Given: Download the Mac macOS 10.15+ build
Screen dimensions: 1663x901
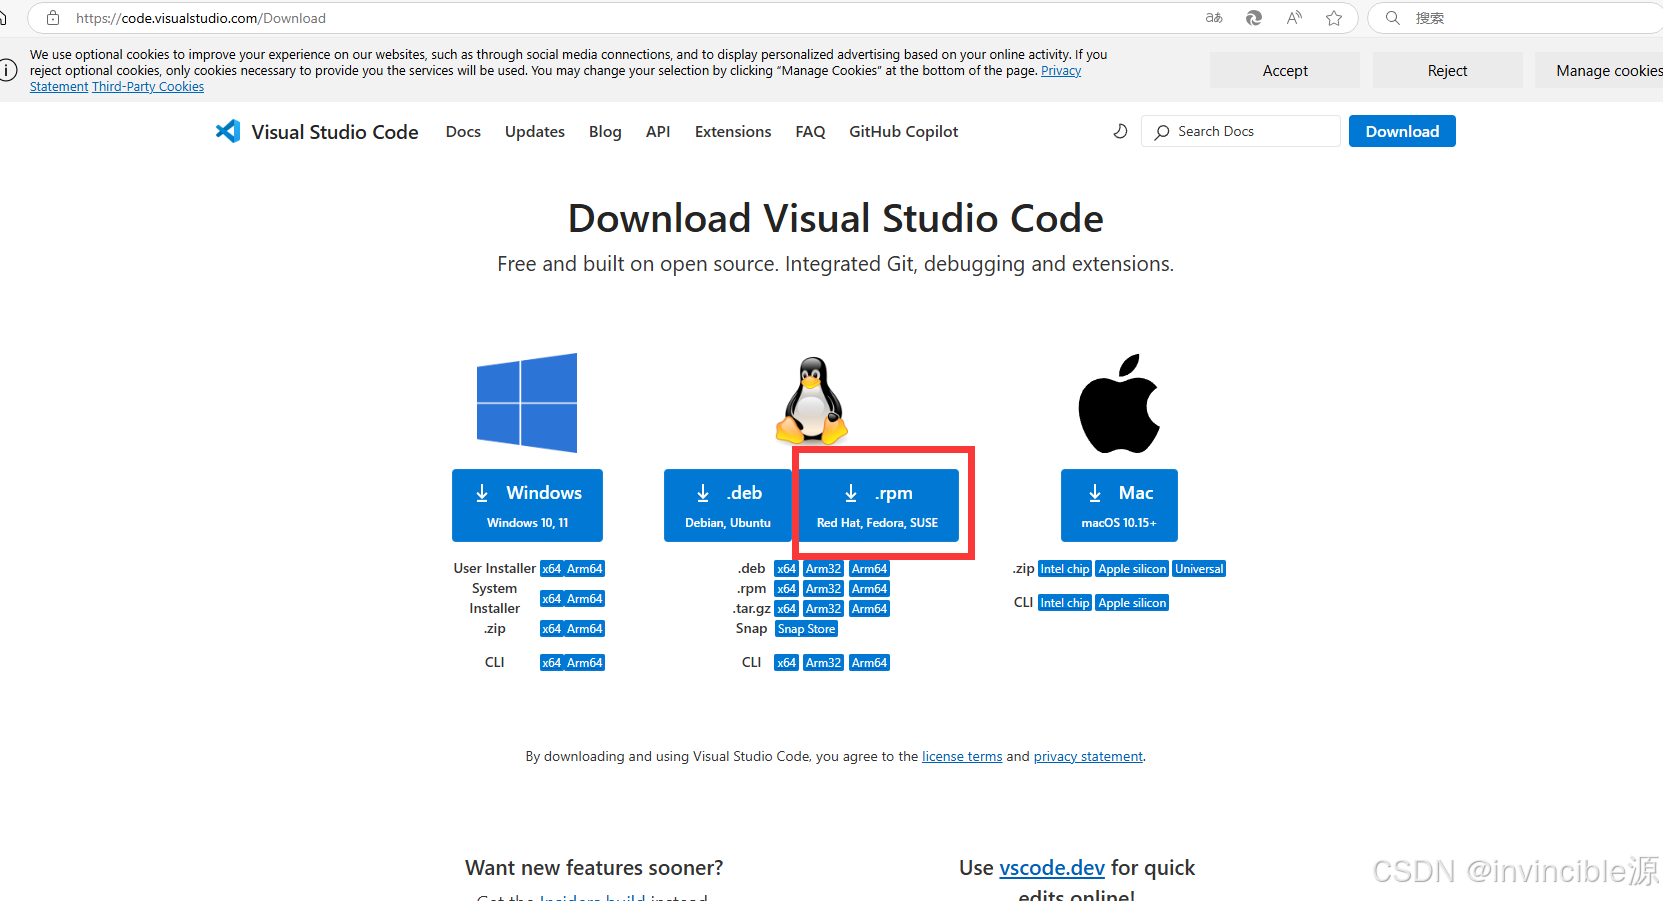Looking at the screenshot, I should 1119,505.
